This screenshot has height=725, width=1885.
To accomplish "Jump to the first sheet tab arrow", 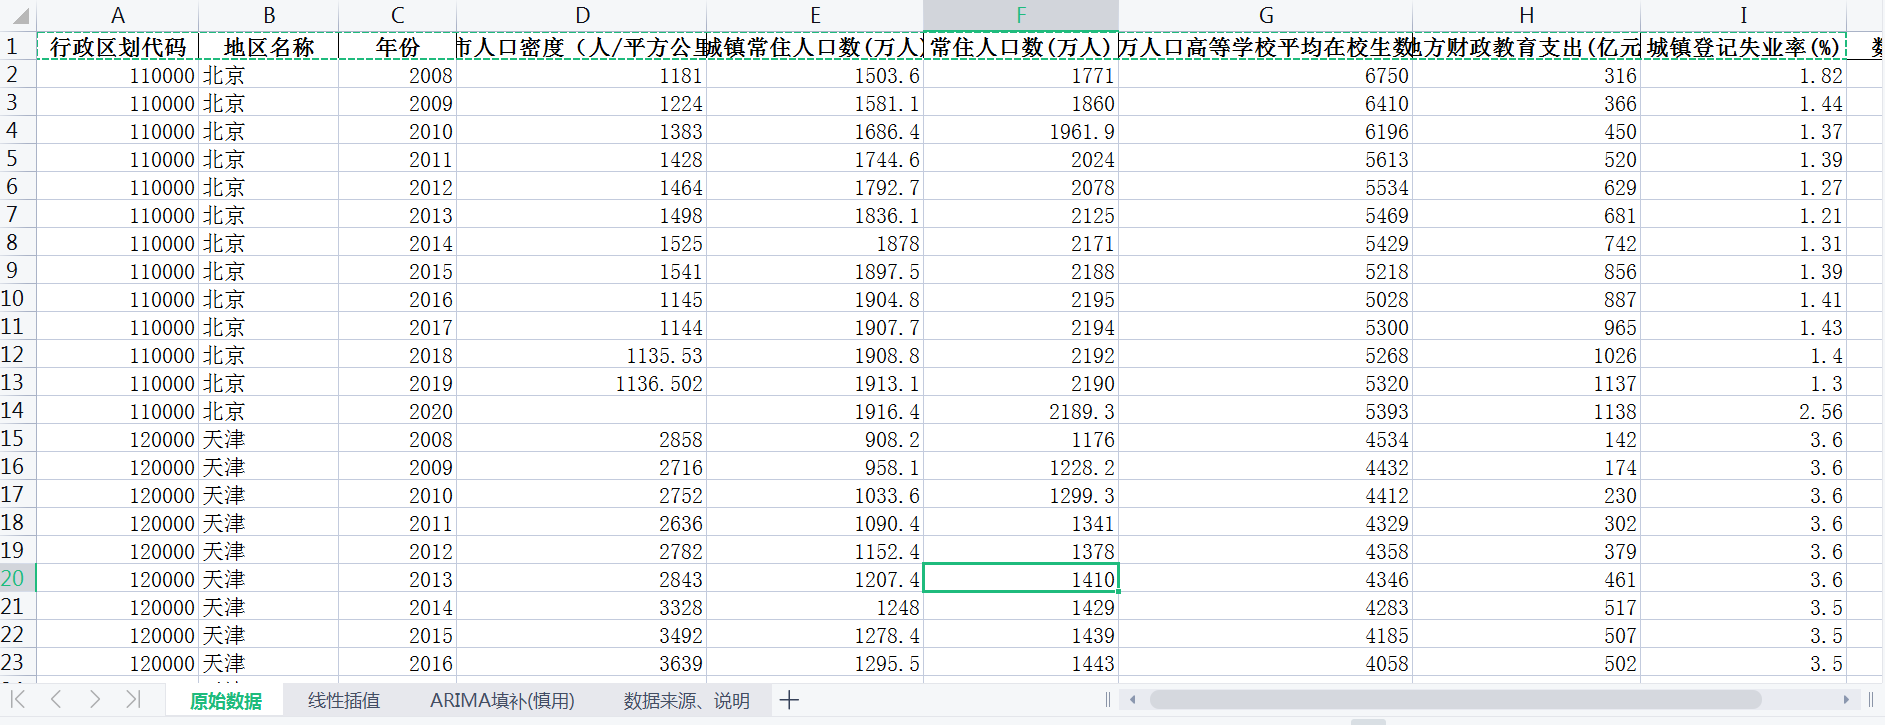I will (18, 700).
